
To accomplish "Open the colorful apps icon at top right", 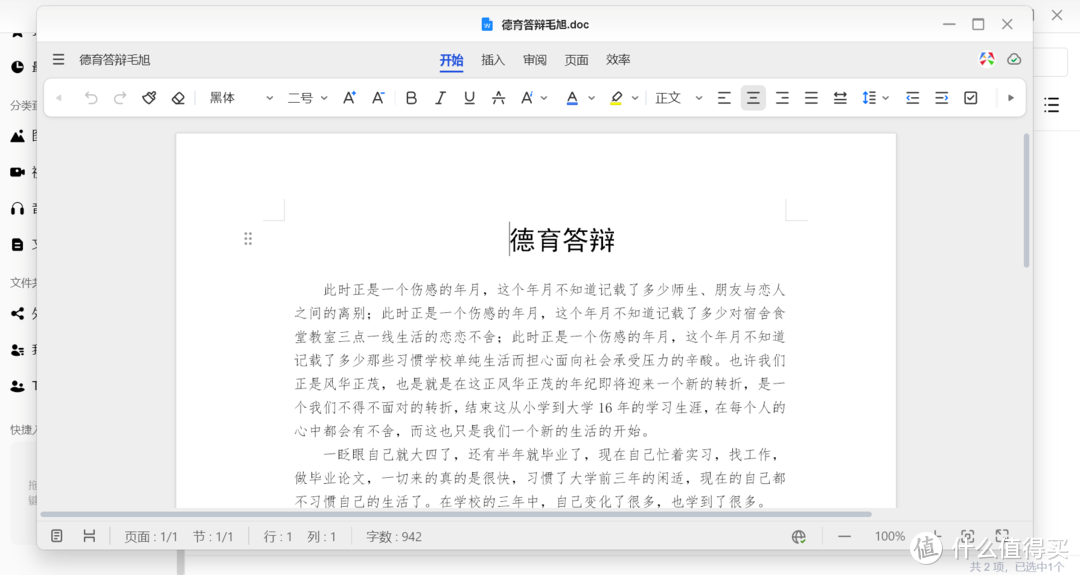I will [987, 59].
